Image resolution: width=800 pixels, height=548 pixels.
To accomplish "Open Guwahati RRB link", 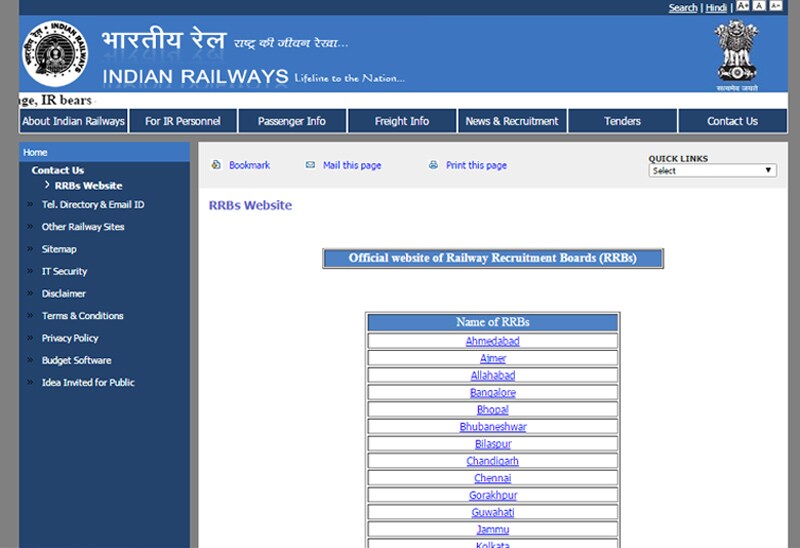I will pos(493,512).
